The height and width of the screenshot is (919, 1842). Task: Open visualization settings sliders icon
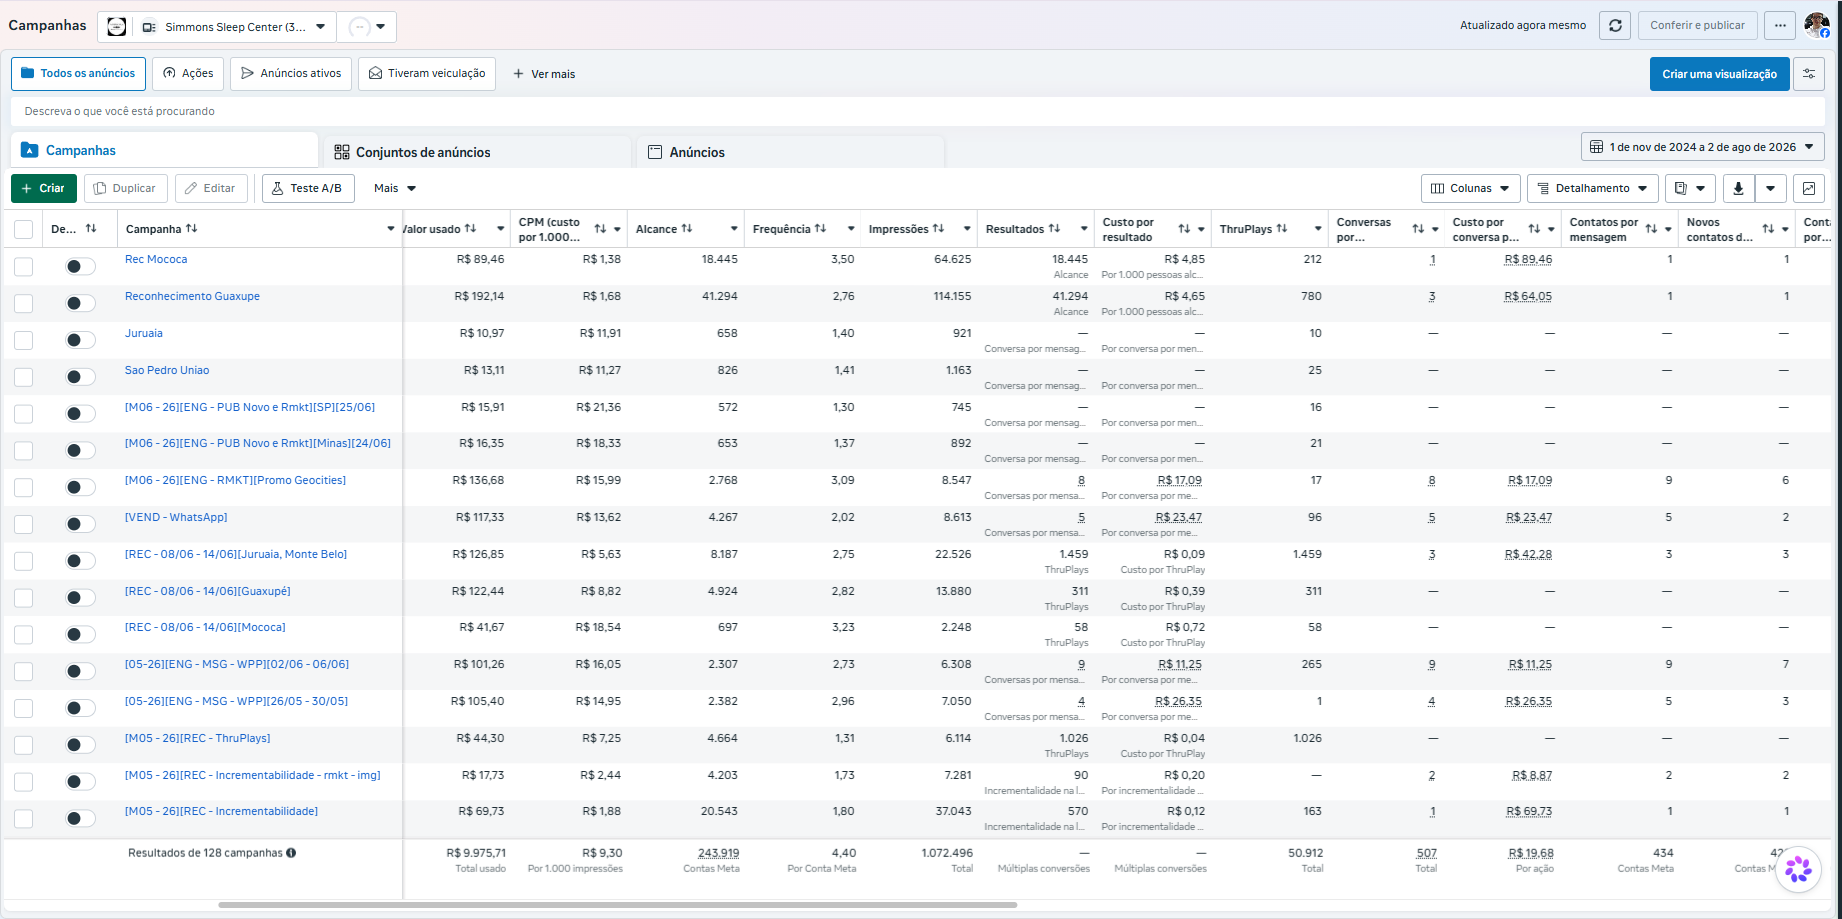[1809, 74]
